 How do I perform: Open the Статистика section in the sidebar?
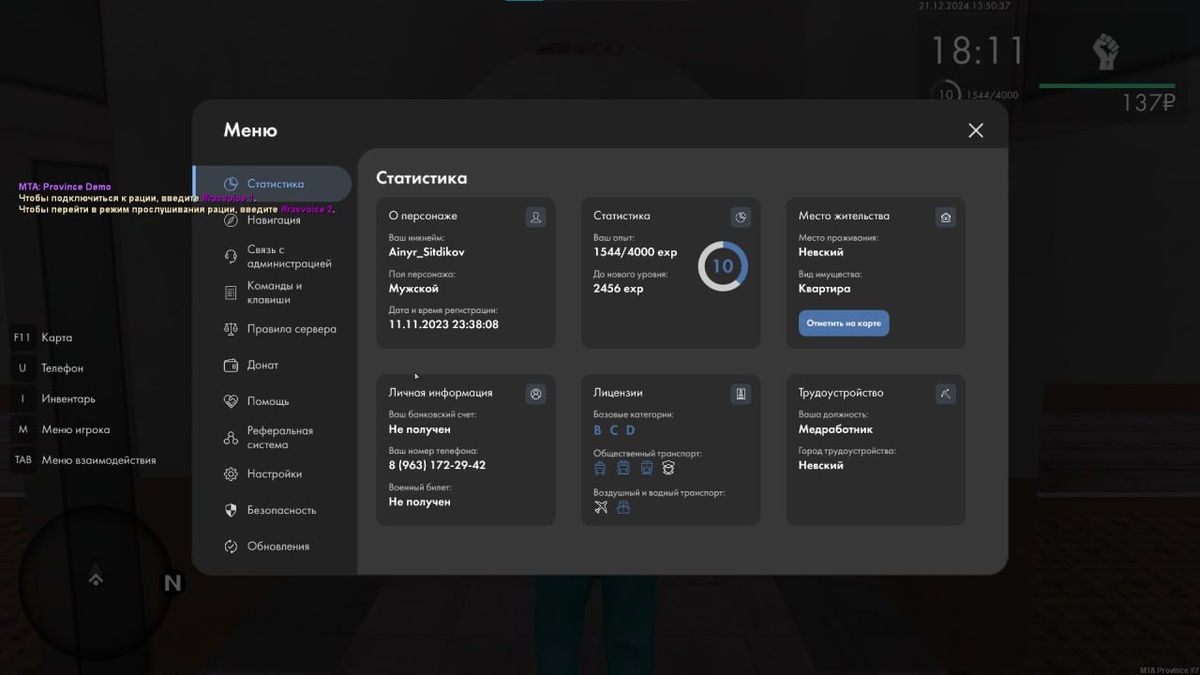click(272, 184)
